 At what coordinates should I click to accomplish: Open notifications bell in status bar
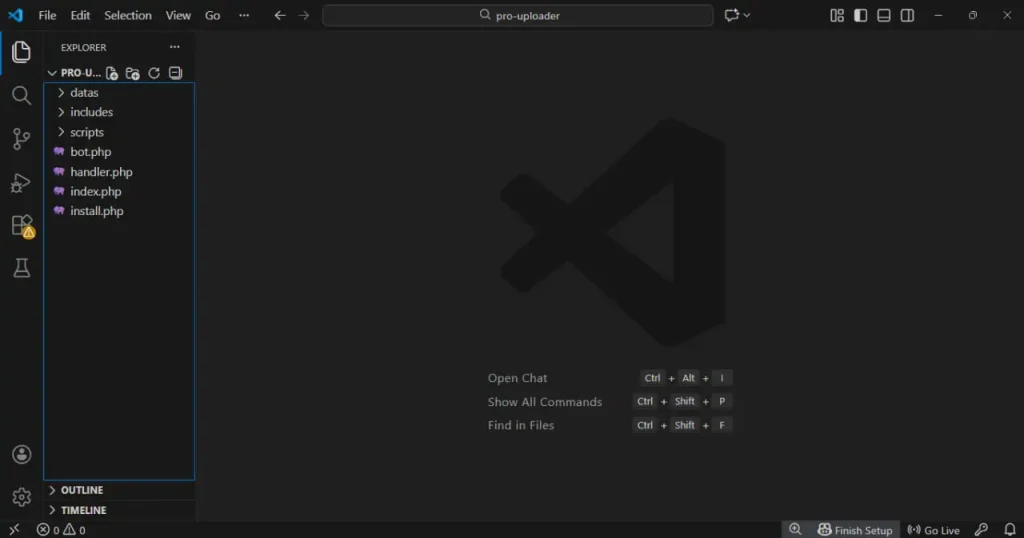click(1010, 530)
